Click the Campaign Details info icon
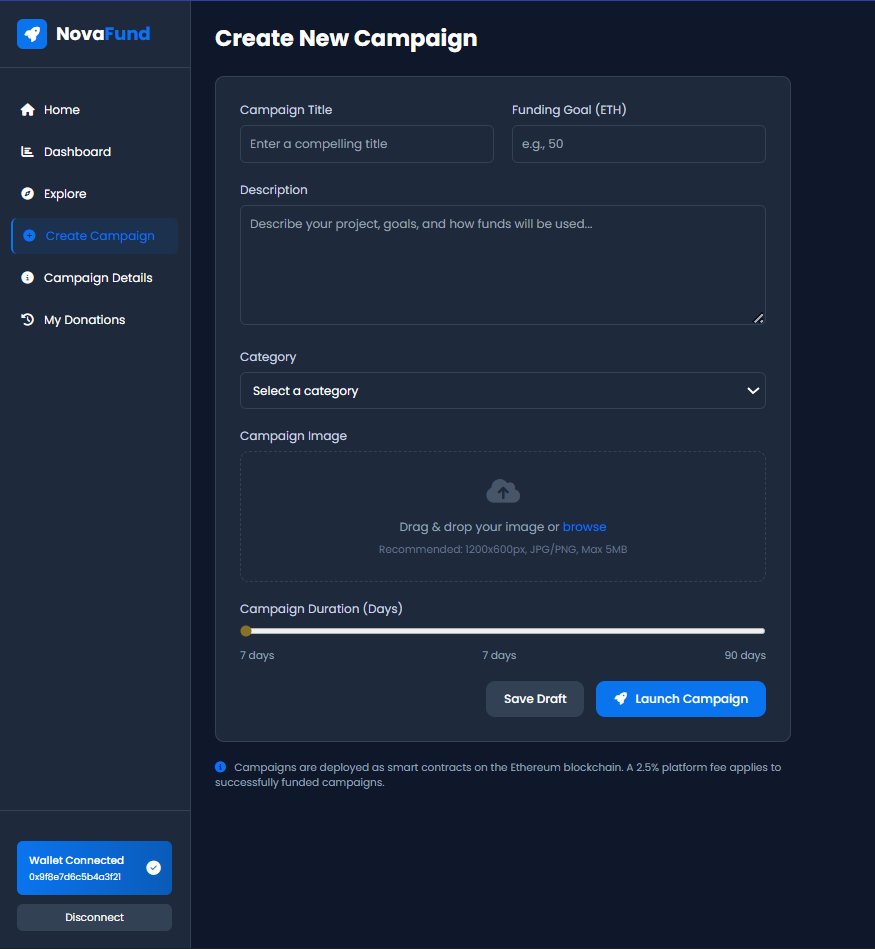The width and height of the screenshot is (875, 949). [27, 278]
